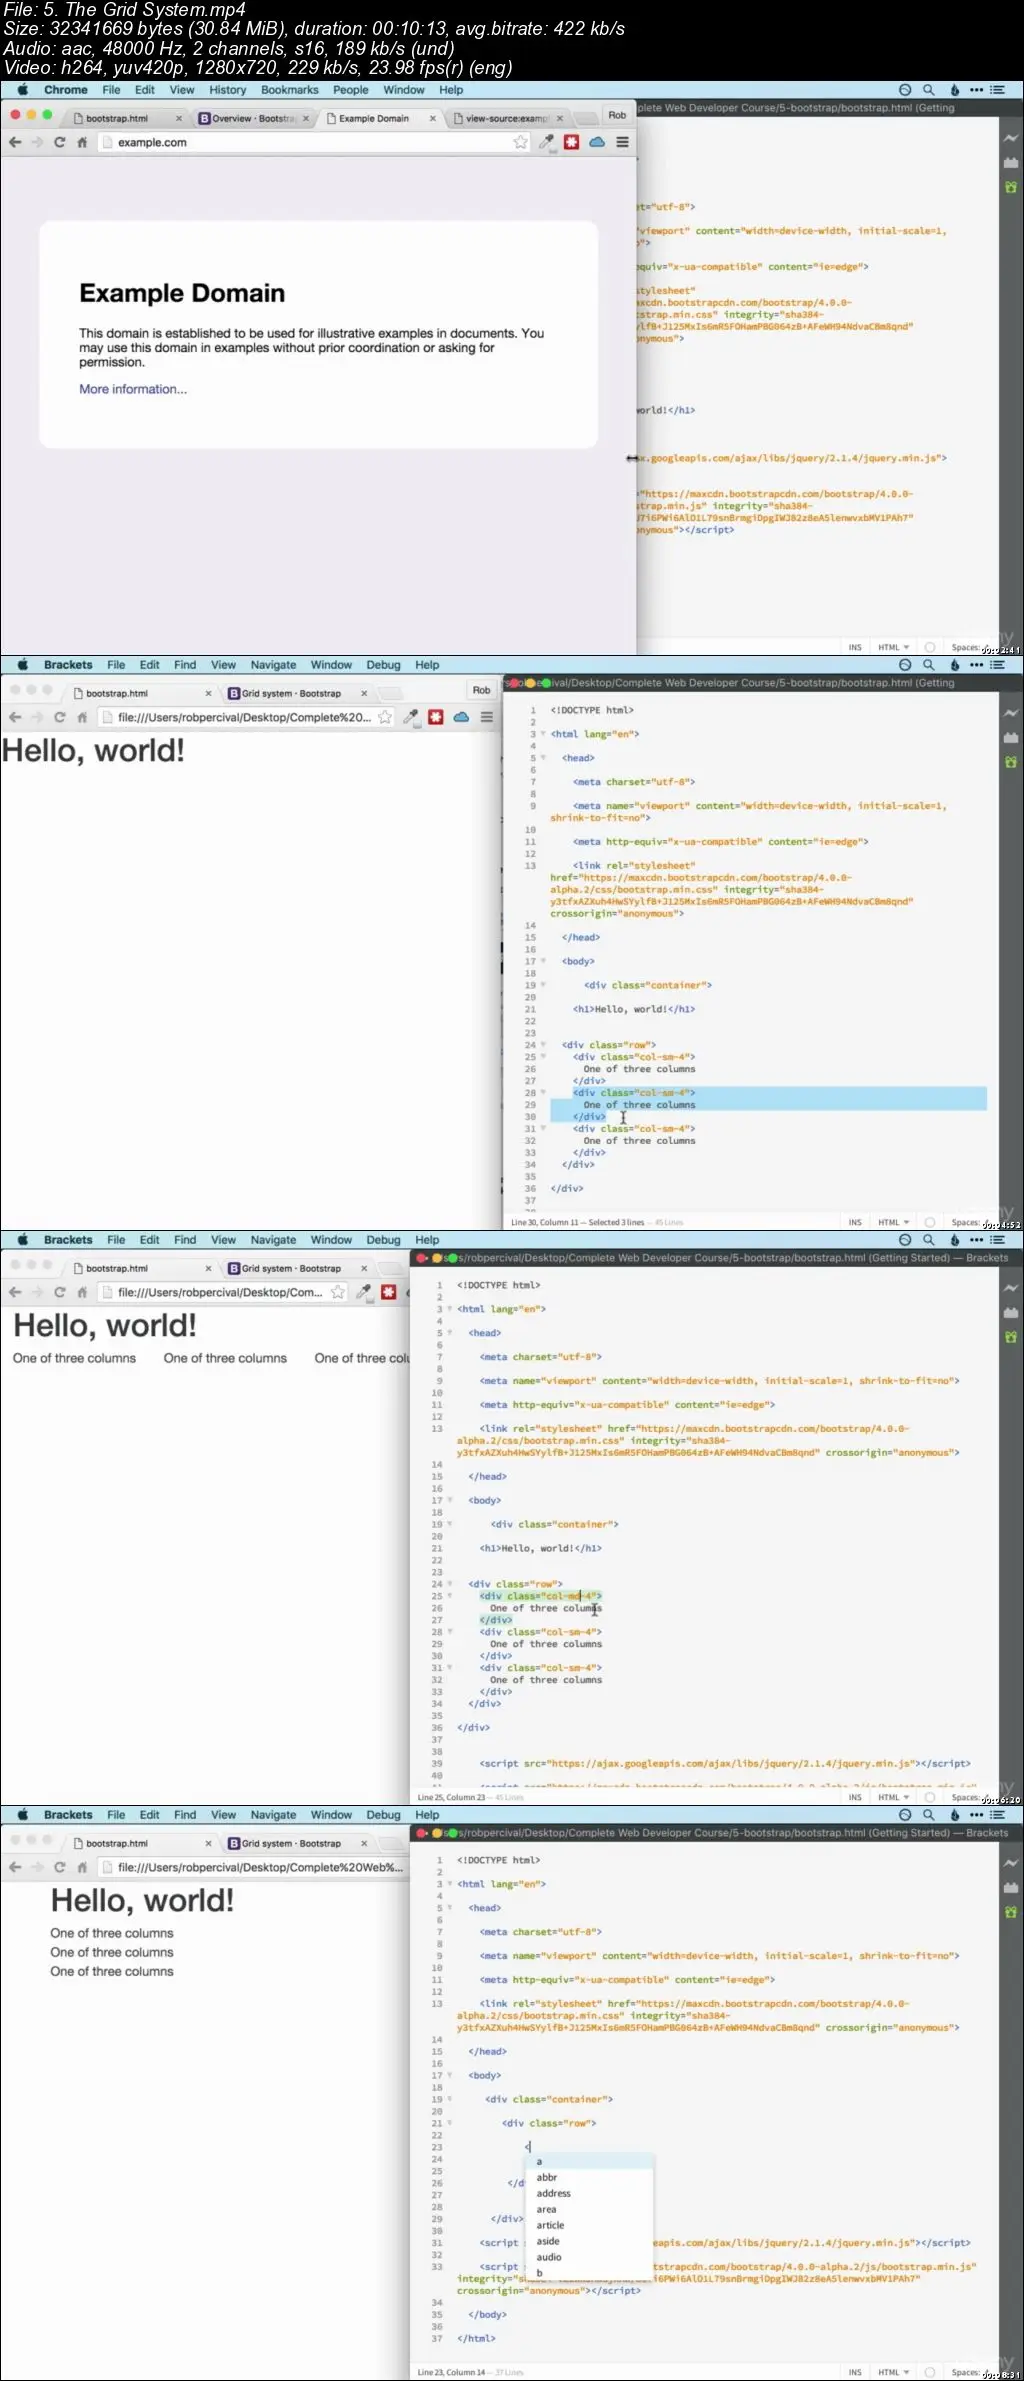The width and height of the screenshot is (1024, 2381).
Task: Choose 'abbr' from the code hint list
Action: pyautogui.click(x=547, y=2177)
